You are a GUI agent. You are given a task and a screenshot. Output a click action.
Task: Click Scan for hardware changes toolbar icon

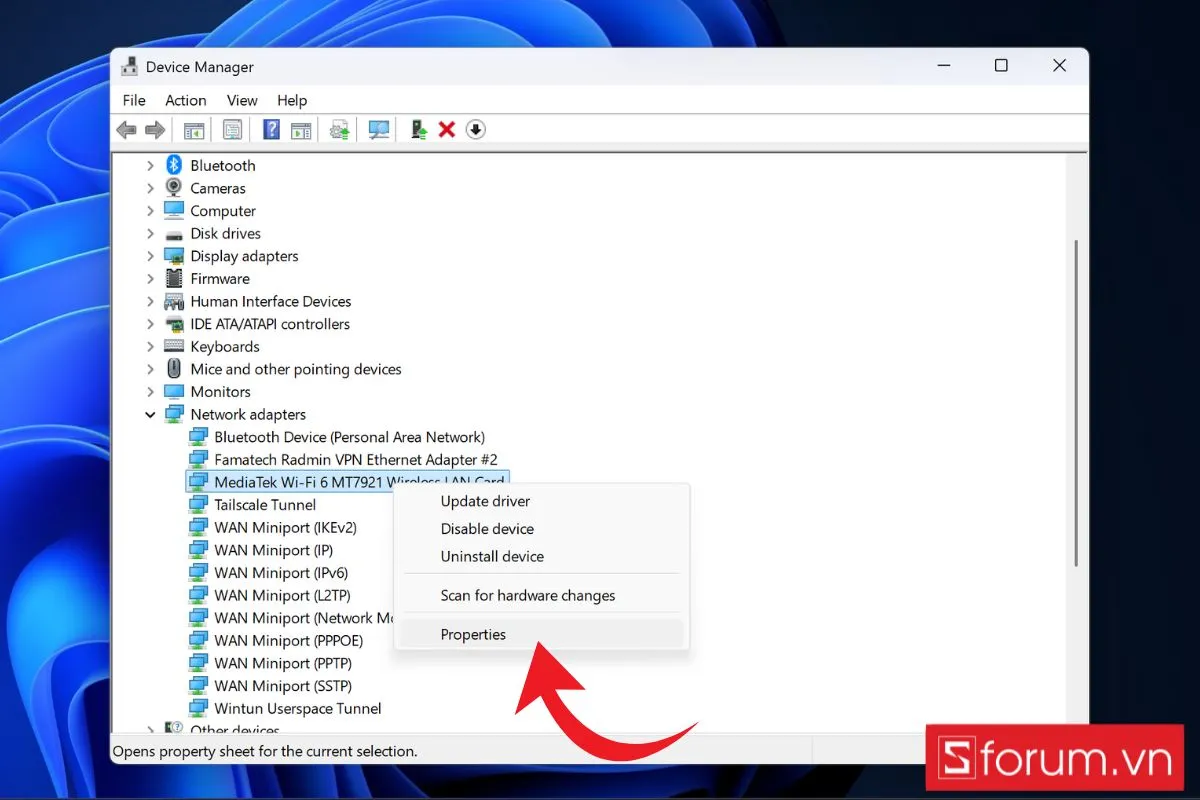pyautogui.click(x=379, y=130)
